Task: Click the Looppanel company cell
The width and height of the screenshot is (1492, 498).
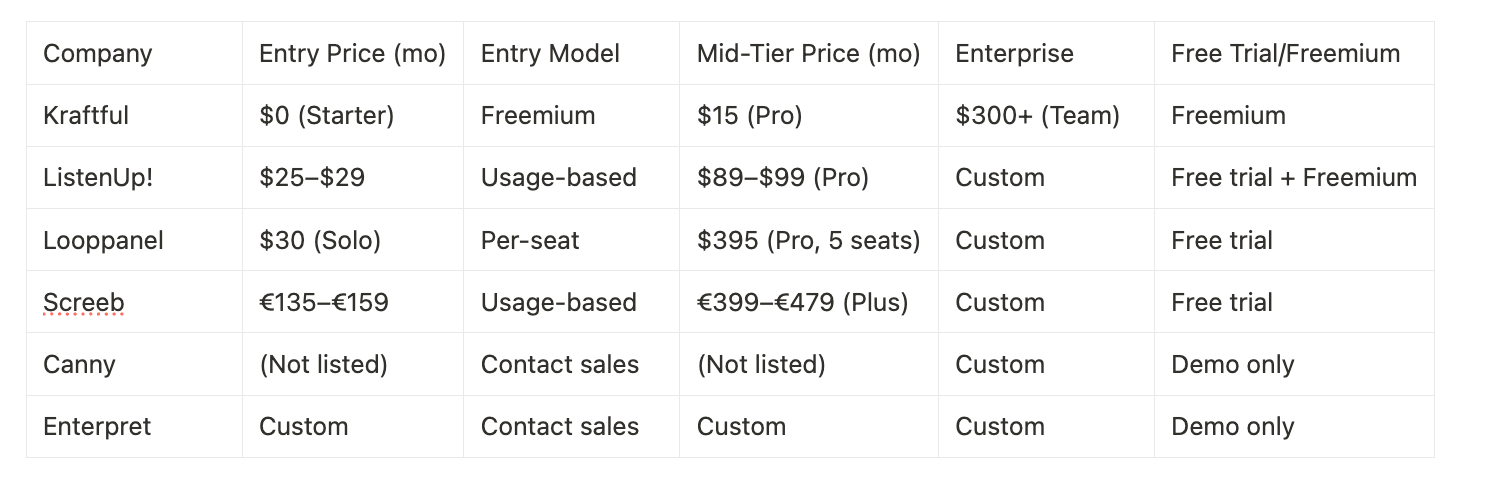Action: click(x=103, y=241)
